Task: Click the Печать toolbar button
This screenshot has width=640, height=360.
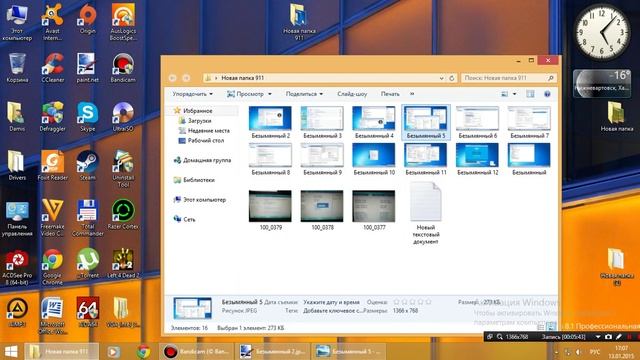Action: (390, 94)
